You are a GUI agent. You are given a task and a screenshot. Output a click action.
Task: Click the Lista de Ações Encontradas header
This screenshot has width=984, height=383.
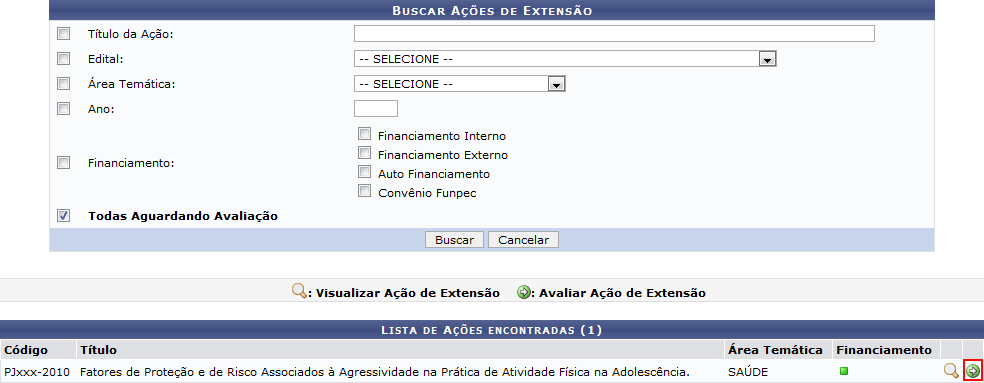click(x=492, y=330)
